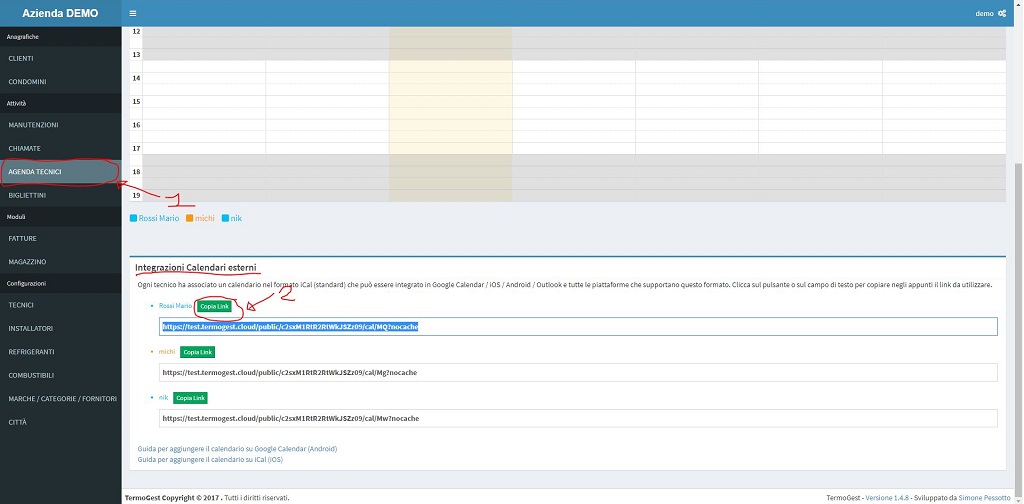1024x504 pixels.
Task: Toggle the orange michi legend swatch
Action: coord(189,218)
